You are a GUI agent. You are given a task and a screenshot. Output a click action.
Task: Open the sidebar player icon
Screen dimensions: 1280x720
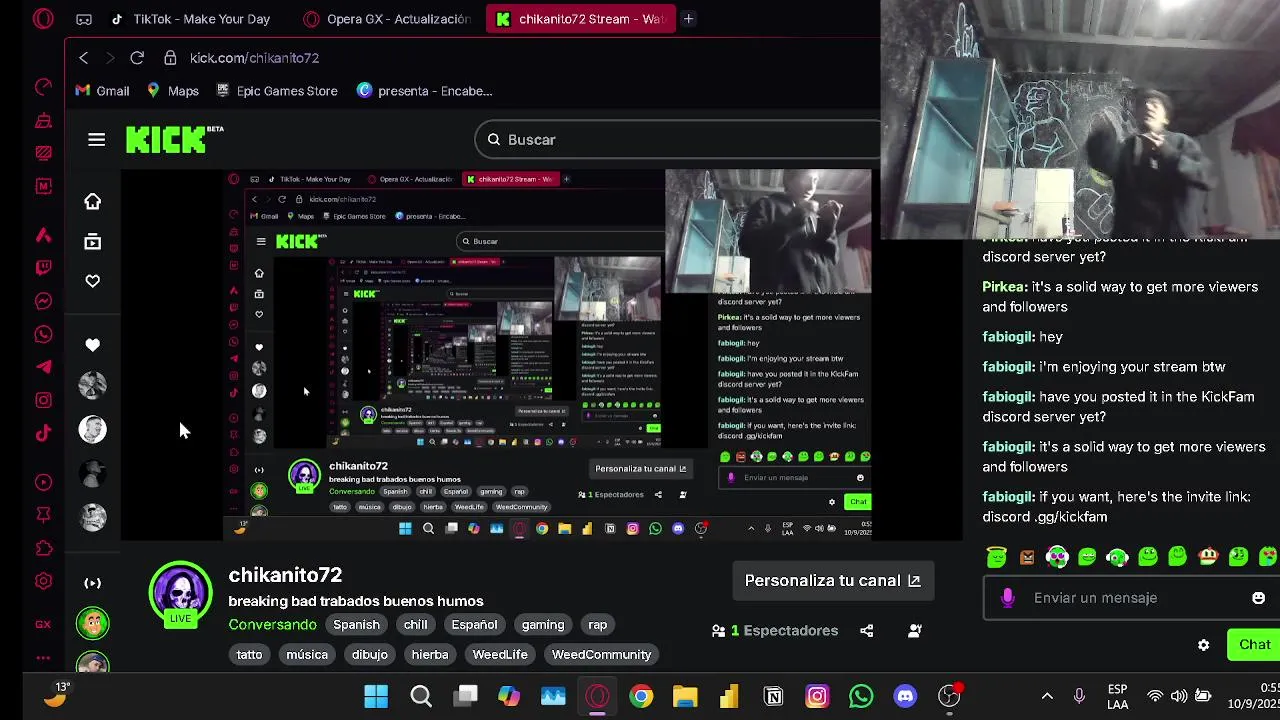(43, 482)
